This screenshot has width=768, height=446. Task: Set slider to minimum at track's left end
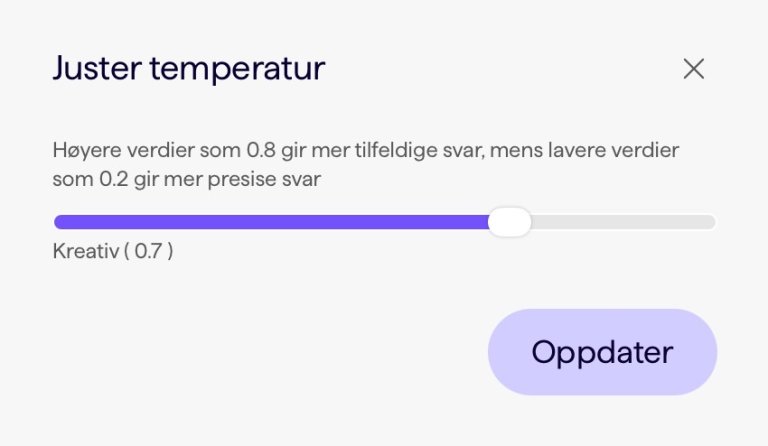coord(56,222)
